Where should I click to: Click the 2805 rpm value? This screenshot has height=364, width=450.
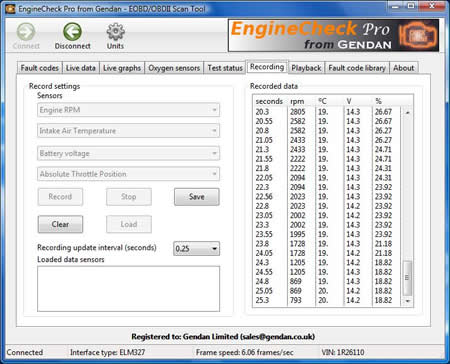pyautogui.click(x=297, y=112)
